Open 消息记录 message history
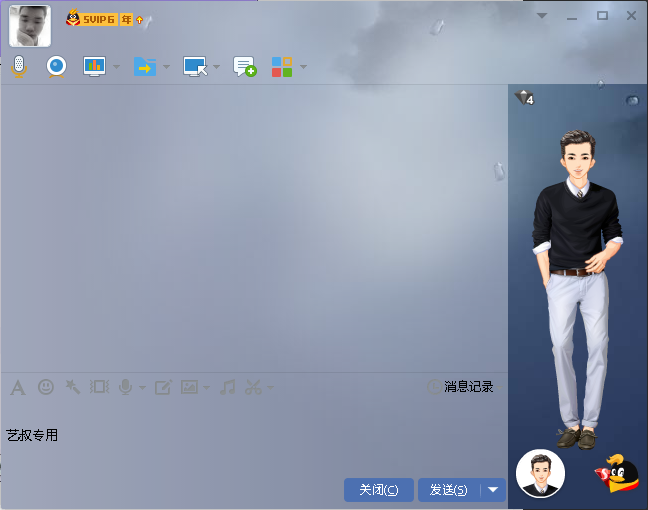The image size is (648, 510). (468, 387)
